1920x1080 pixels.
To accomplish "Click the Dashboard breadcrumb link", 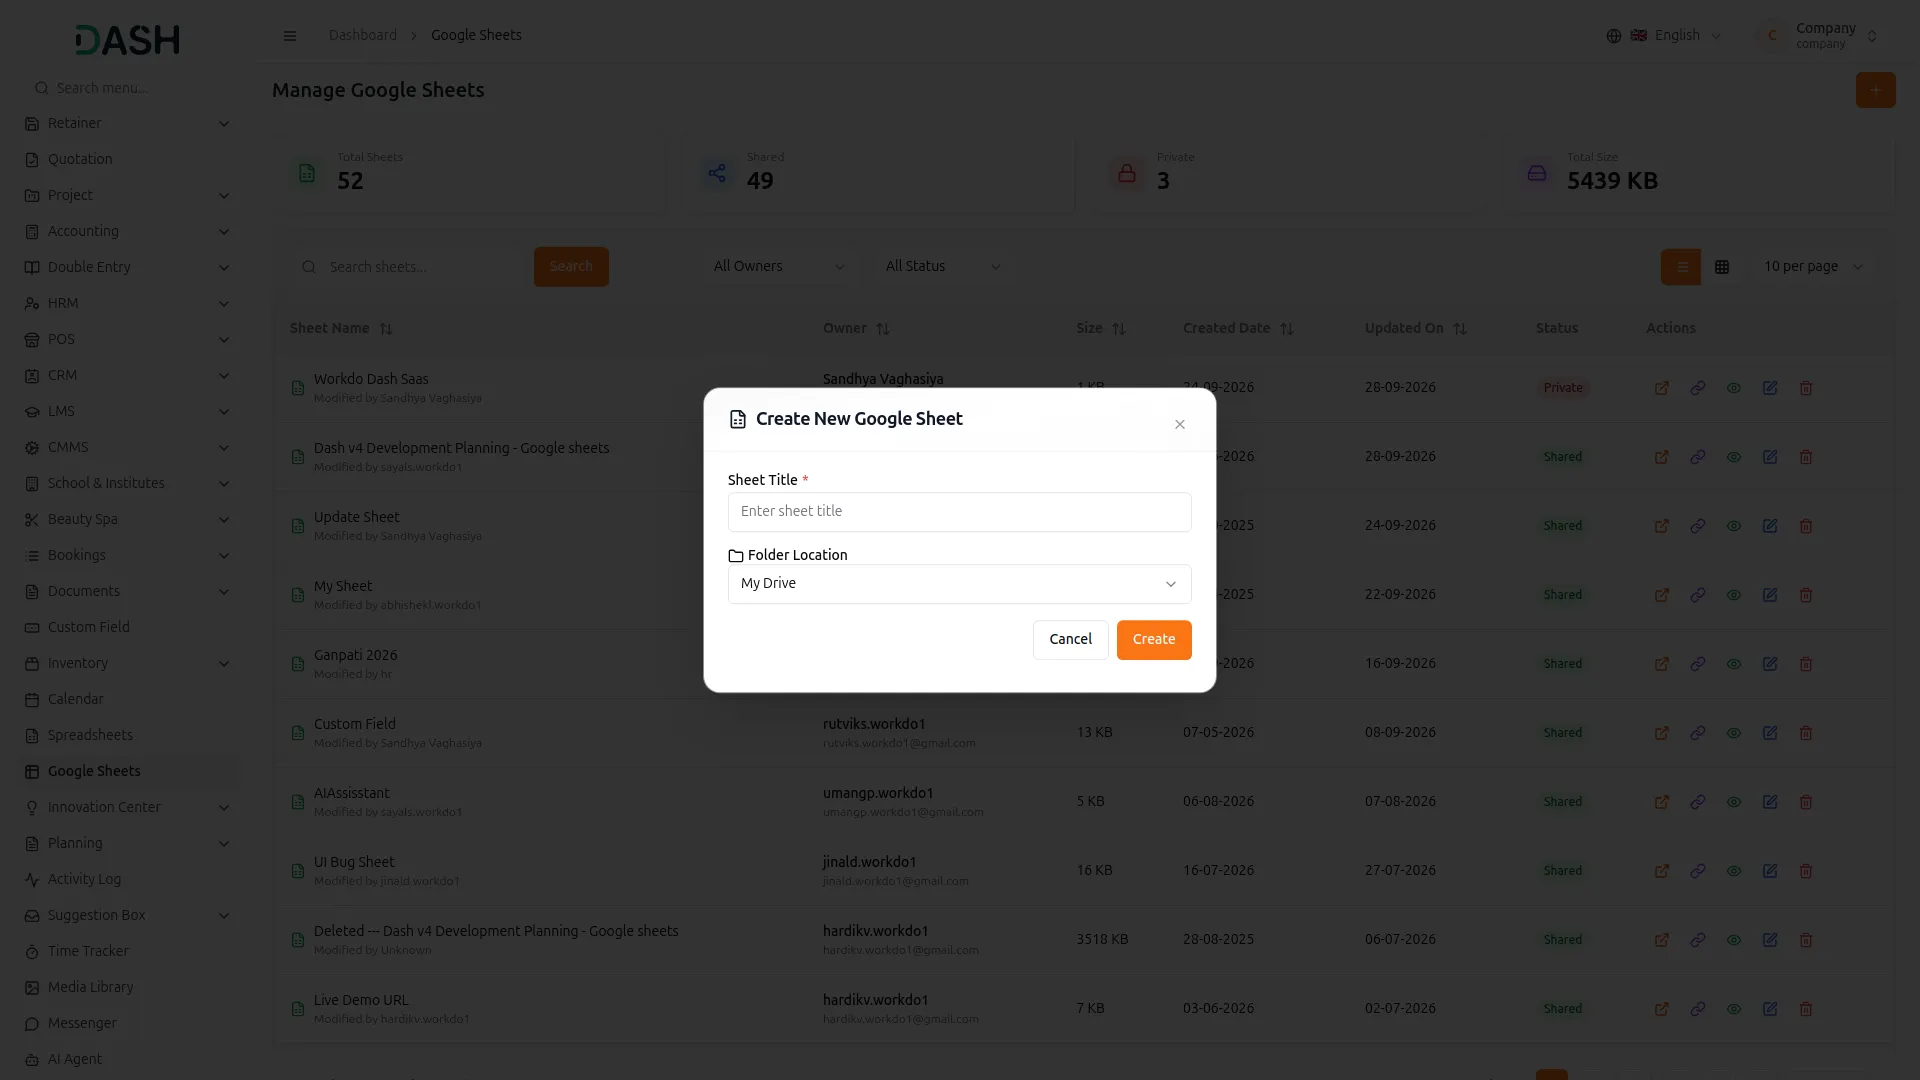I will coord(363,36).
